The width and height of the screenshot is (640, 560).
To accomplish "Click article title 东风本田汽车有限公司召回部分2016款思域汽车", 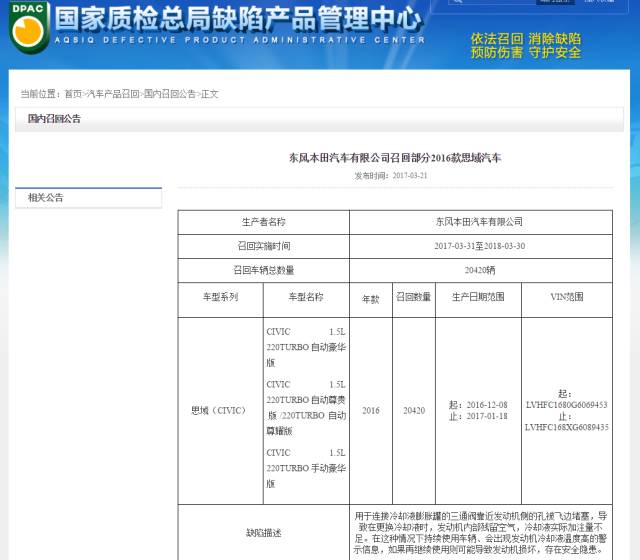I will coord(395,158).
